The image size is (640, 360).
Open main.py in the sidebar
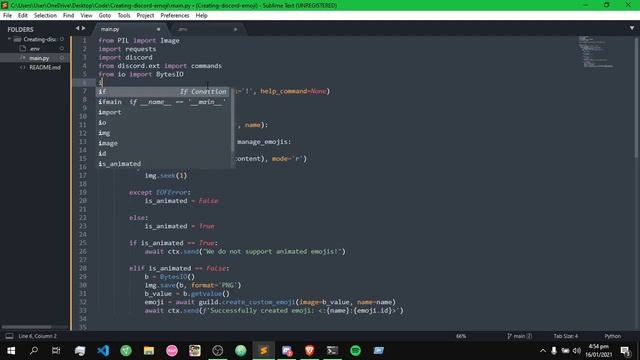(39, 58)
